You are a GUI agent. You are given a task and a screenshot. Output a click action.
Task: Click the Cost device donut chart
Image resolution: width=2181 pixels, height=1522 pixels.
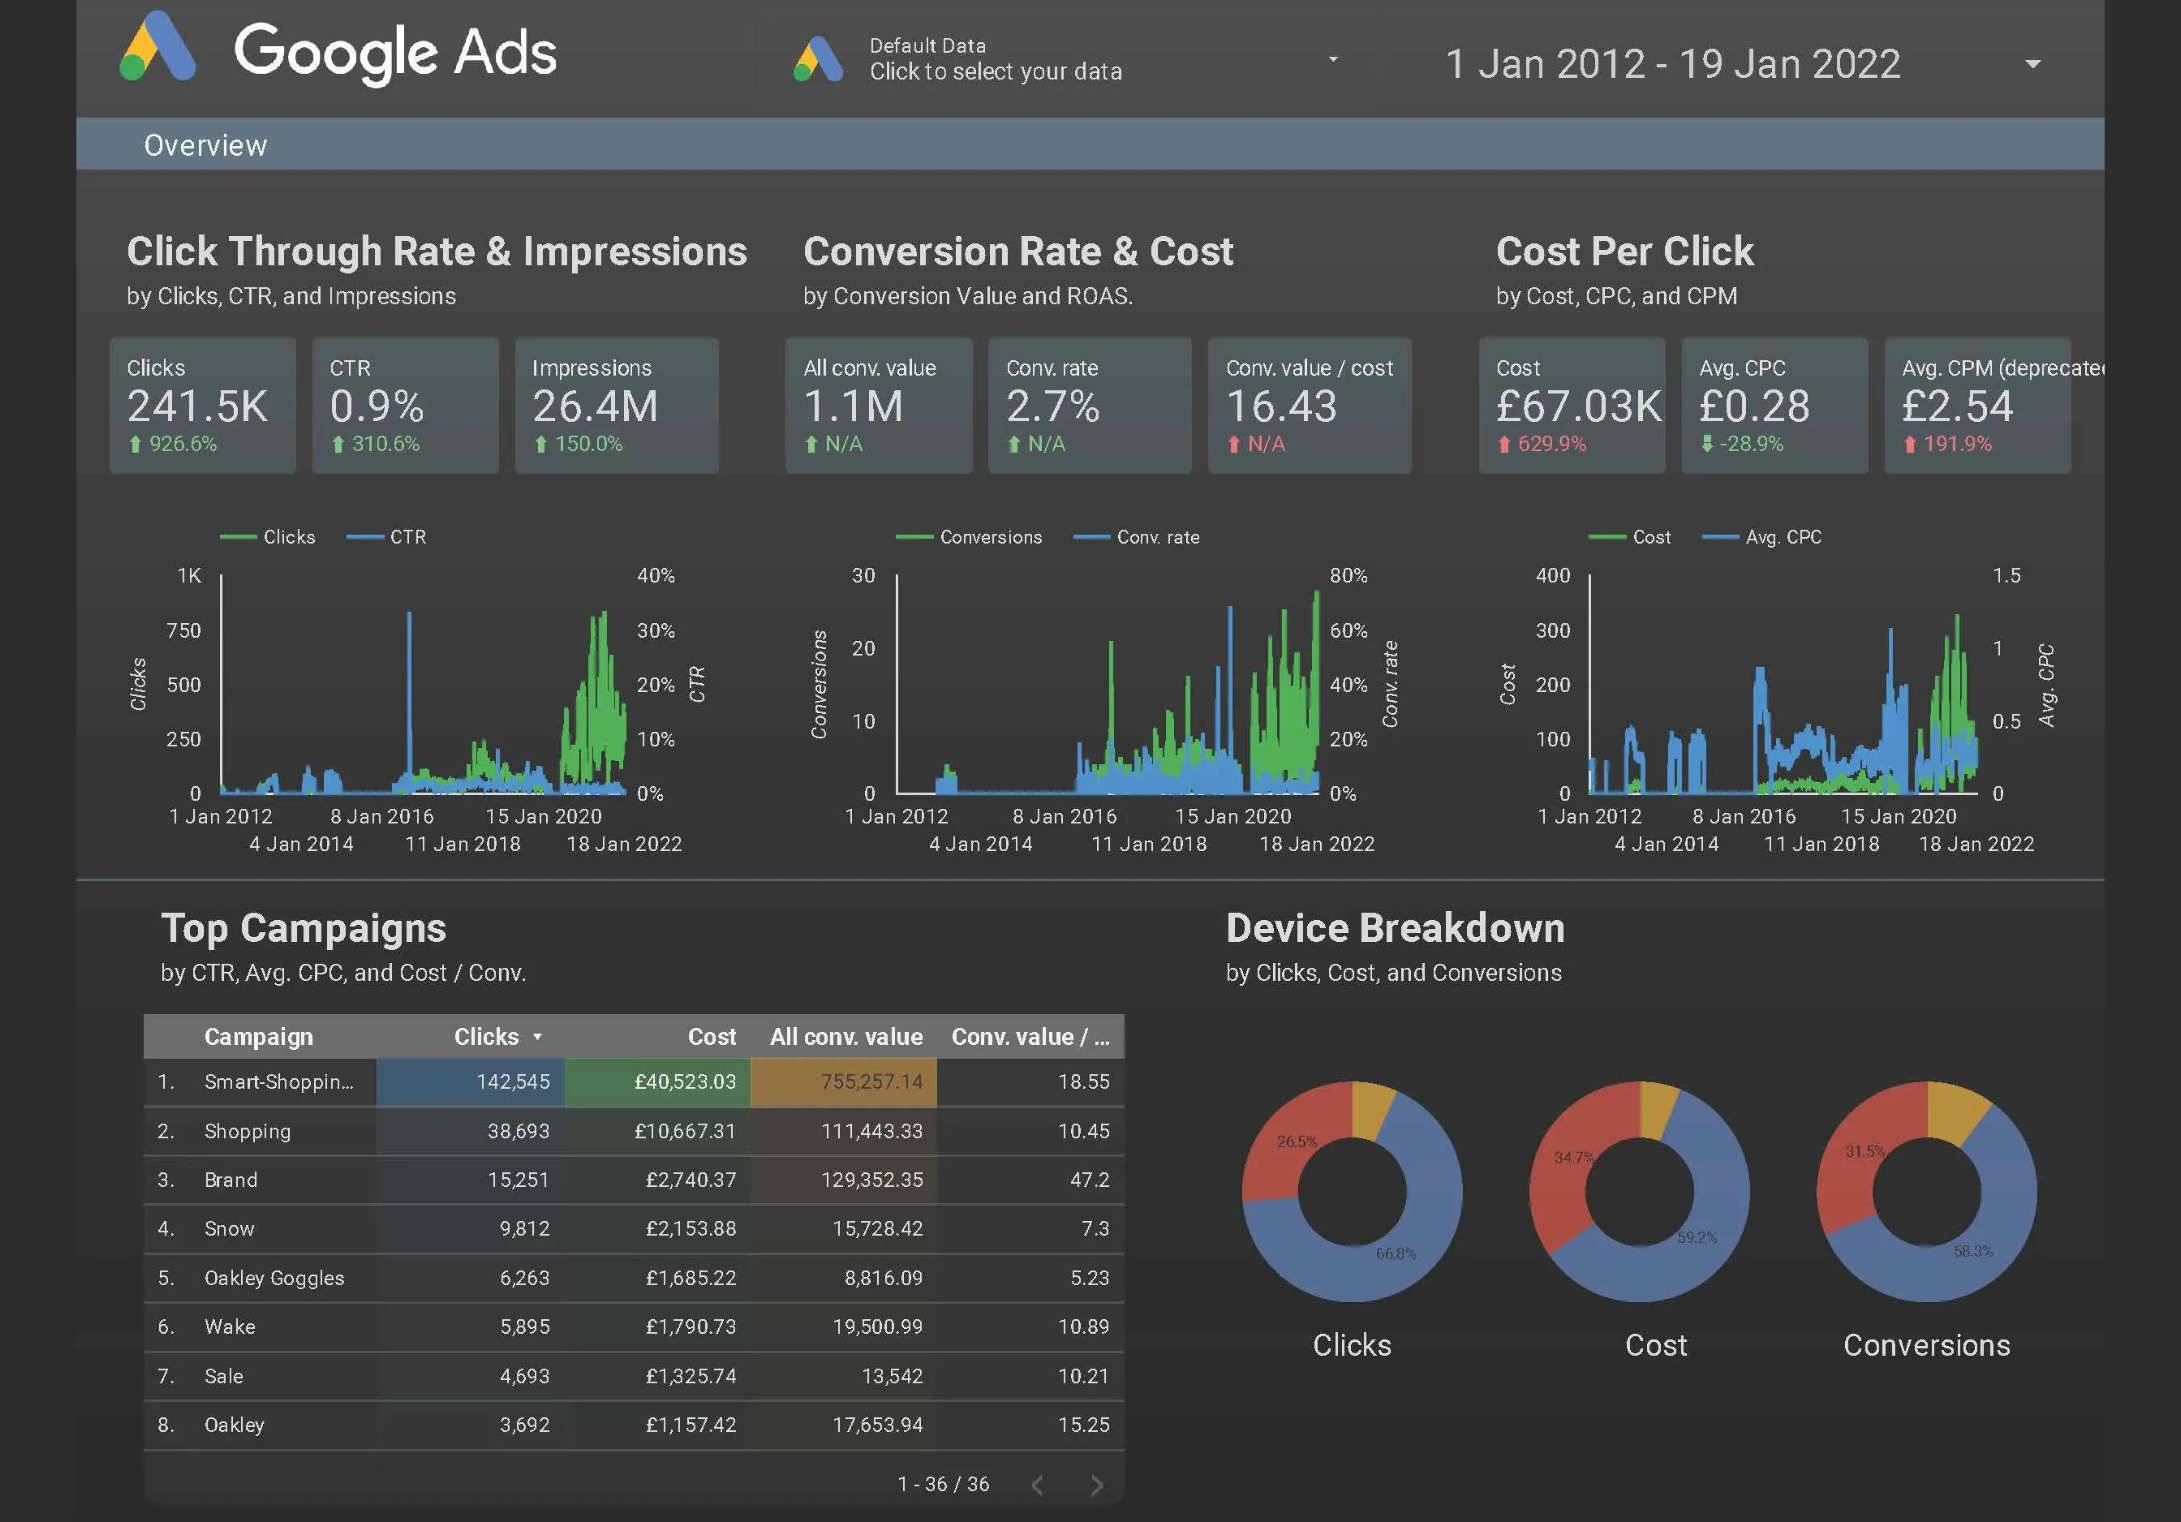coord(1640,1191)
